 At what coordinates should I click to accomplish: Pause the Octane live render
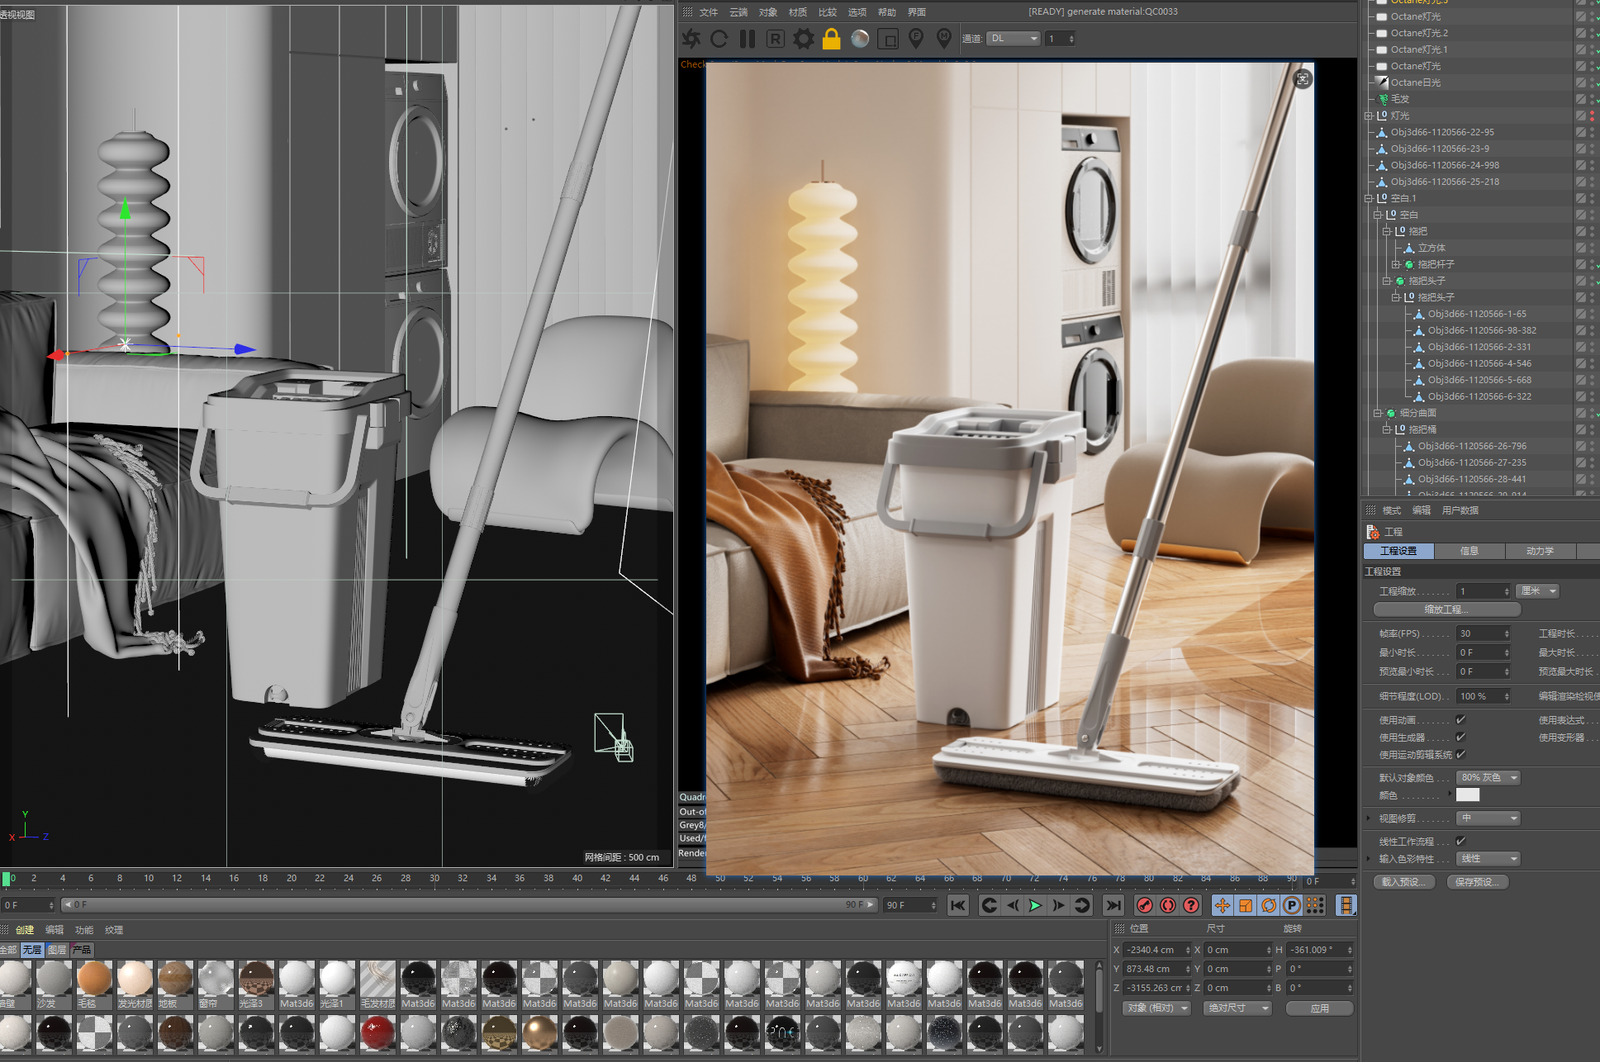click(747, 39)
